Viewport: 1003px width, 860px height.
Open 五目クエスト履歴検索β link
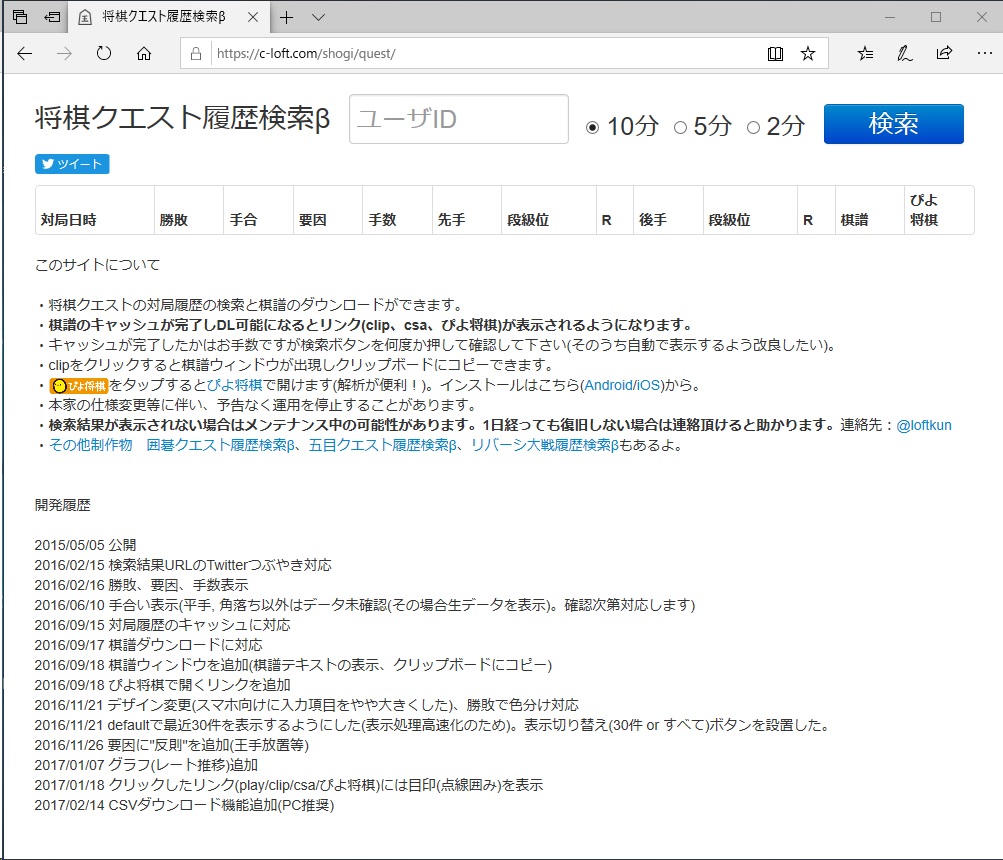tap(383, 445)
